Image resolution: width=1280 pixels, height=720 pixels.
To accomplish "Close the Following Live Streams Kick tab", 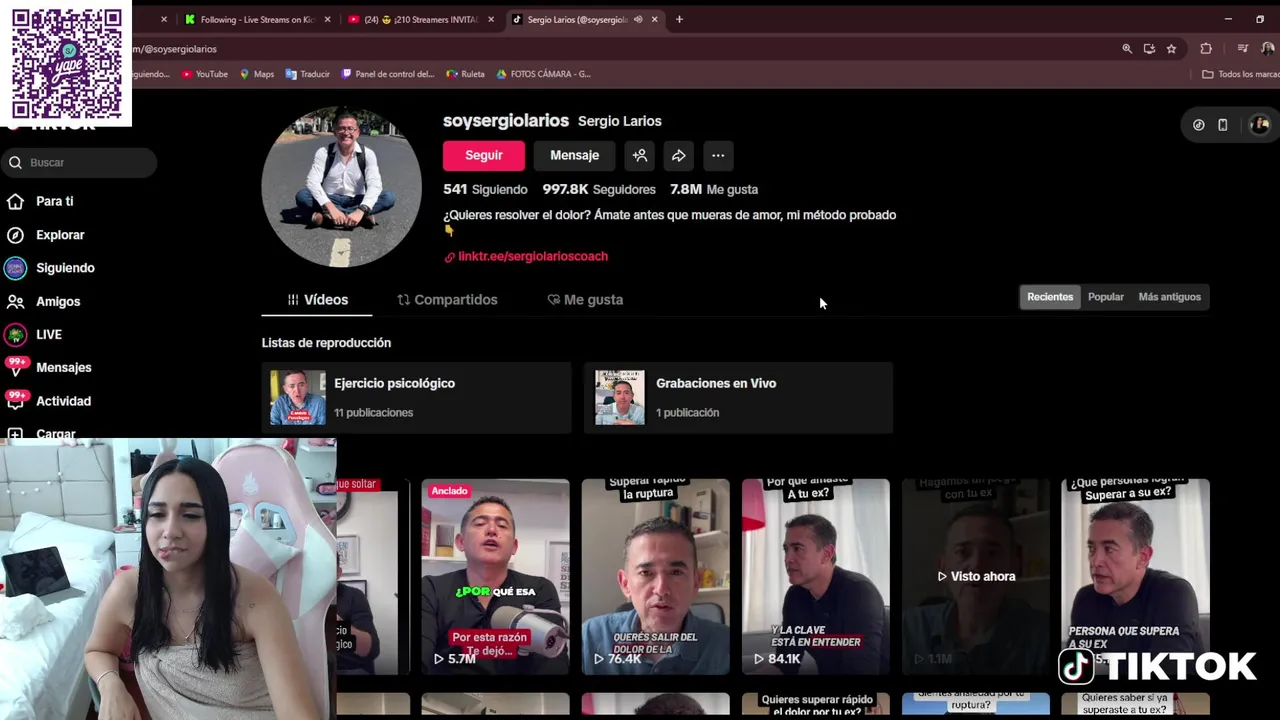I will (x=327, y=19).
